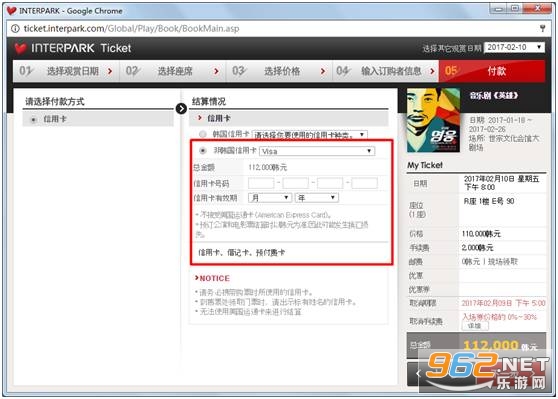Select the 非韩国信用卡 radio button
This screenshot has width=558, height=399.
click(203, 151)
